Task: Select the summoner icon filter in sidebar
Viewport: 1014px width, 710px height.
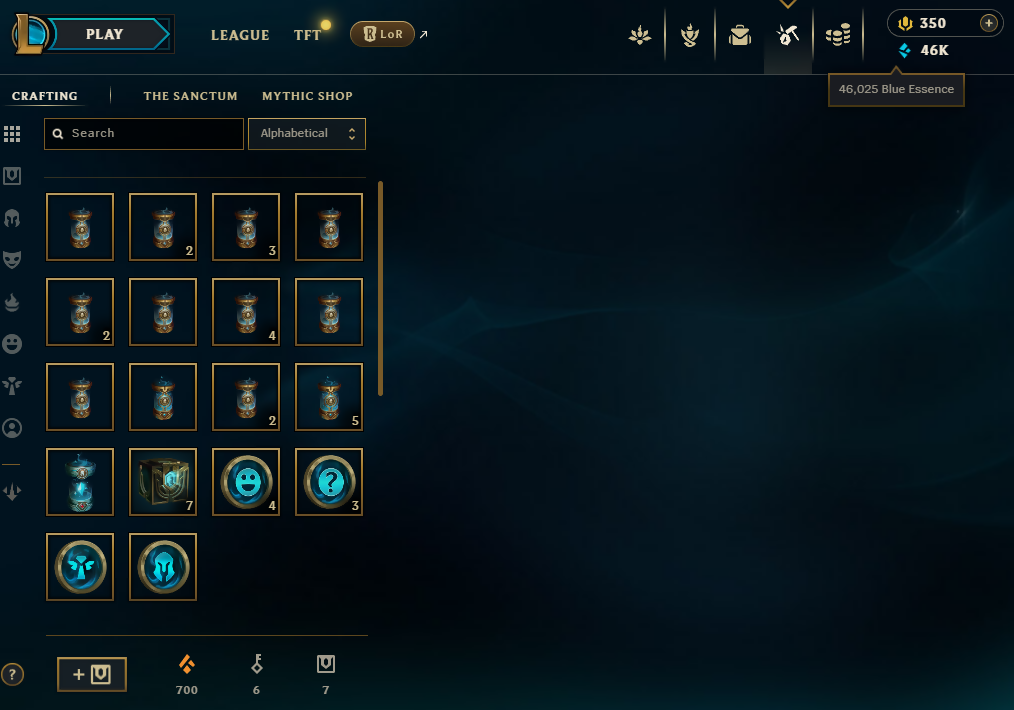Action: click(x=12, y=428)
